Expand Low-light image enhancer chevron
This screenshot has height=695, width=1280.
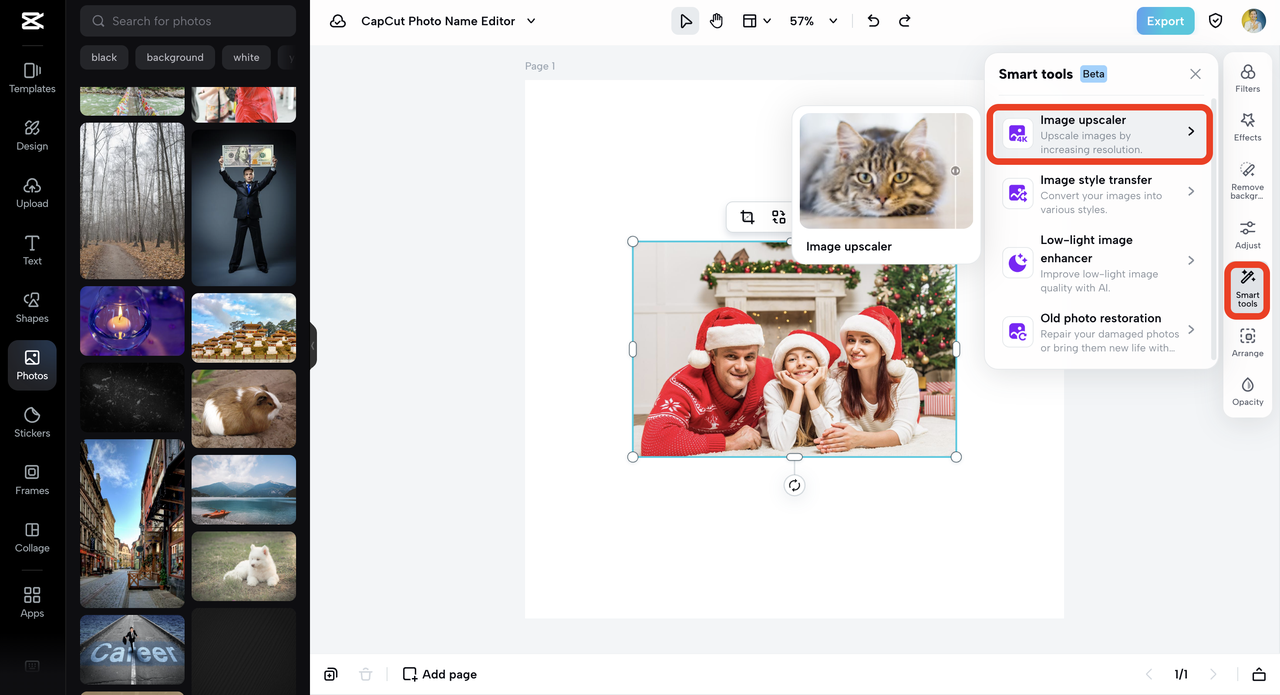click(x=1191, y=260)
